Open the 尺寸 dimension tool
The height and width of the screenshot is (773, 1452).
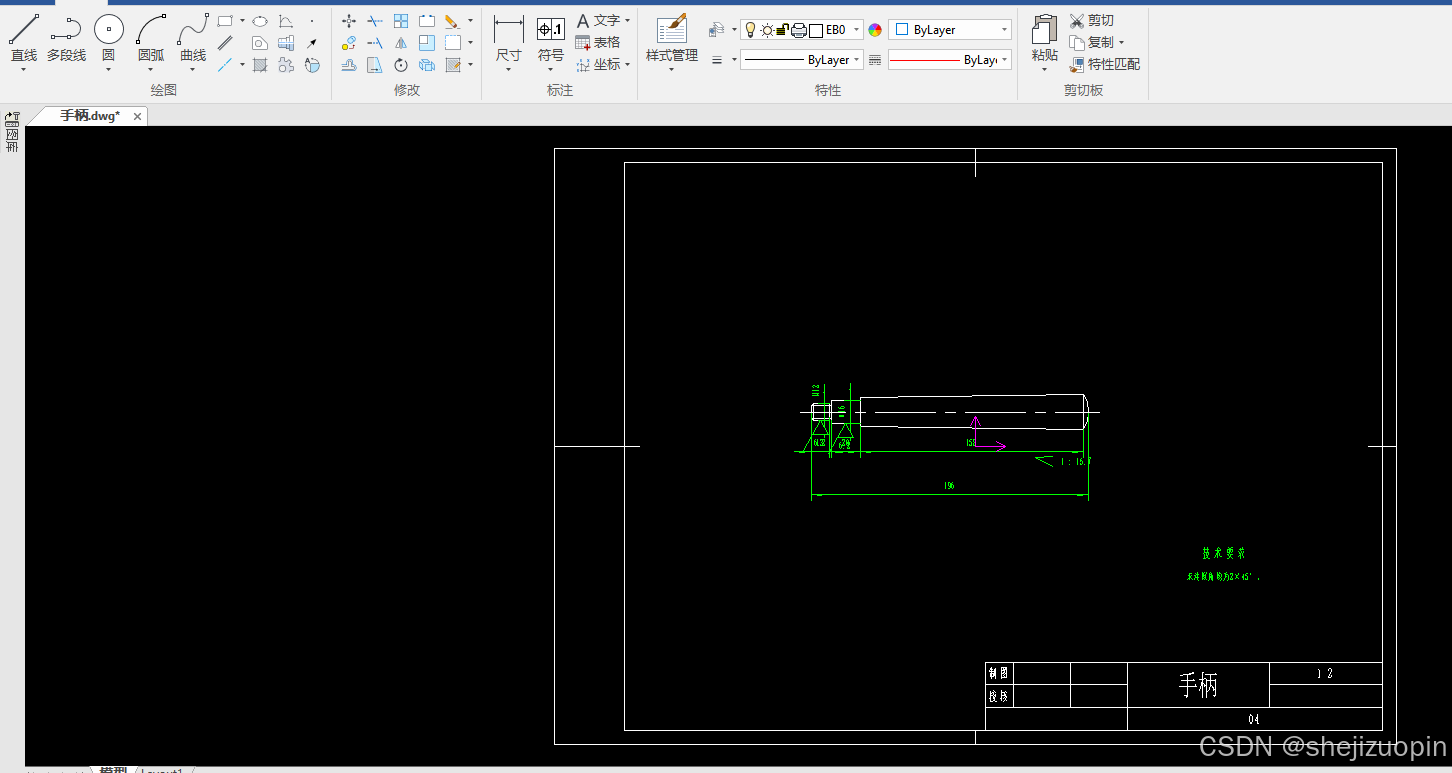509,38
